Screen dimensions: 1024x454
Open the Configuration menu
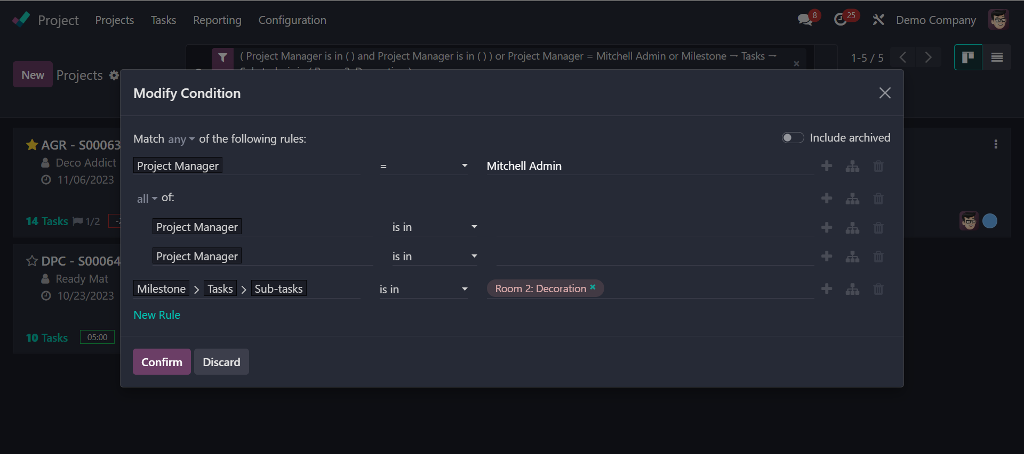(x=292, y=20)
